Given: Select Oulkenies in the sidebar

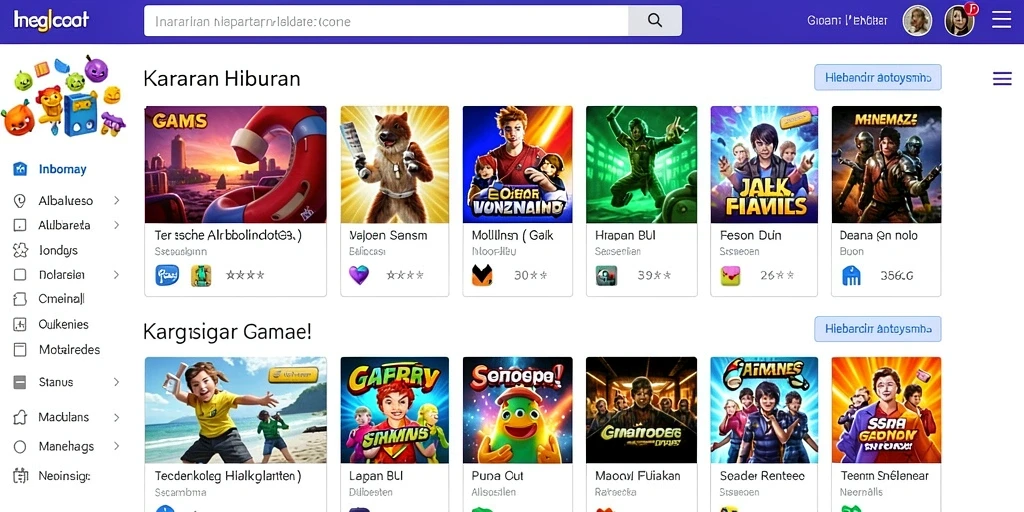Looking at the screenshot, I should click(63, 324).
